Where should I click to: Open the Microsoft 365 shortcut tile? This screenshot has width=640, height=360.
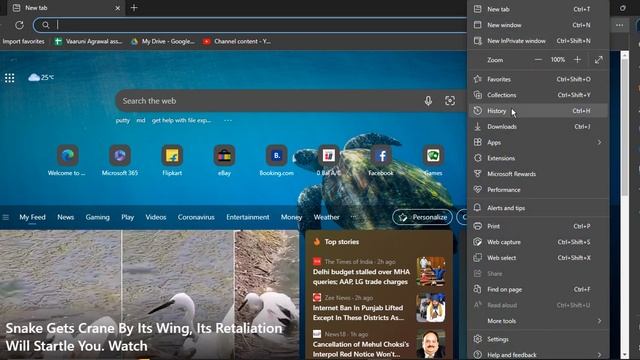pyautogui.click(x=120, y=160)
